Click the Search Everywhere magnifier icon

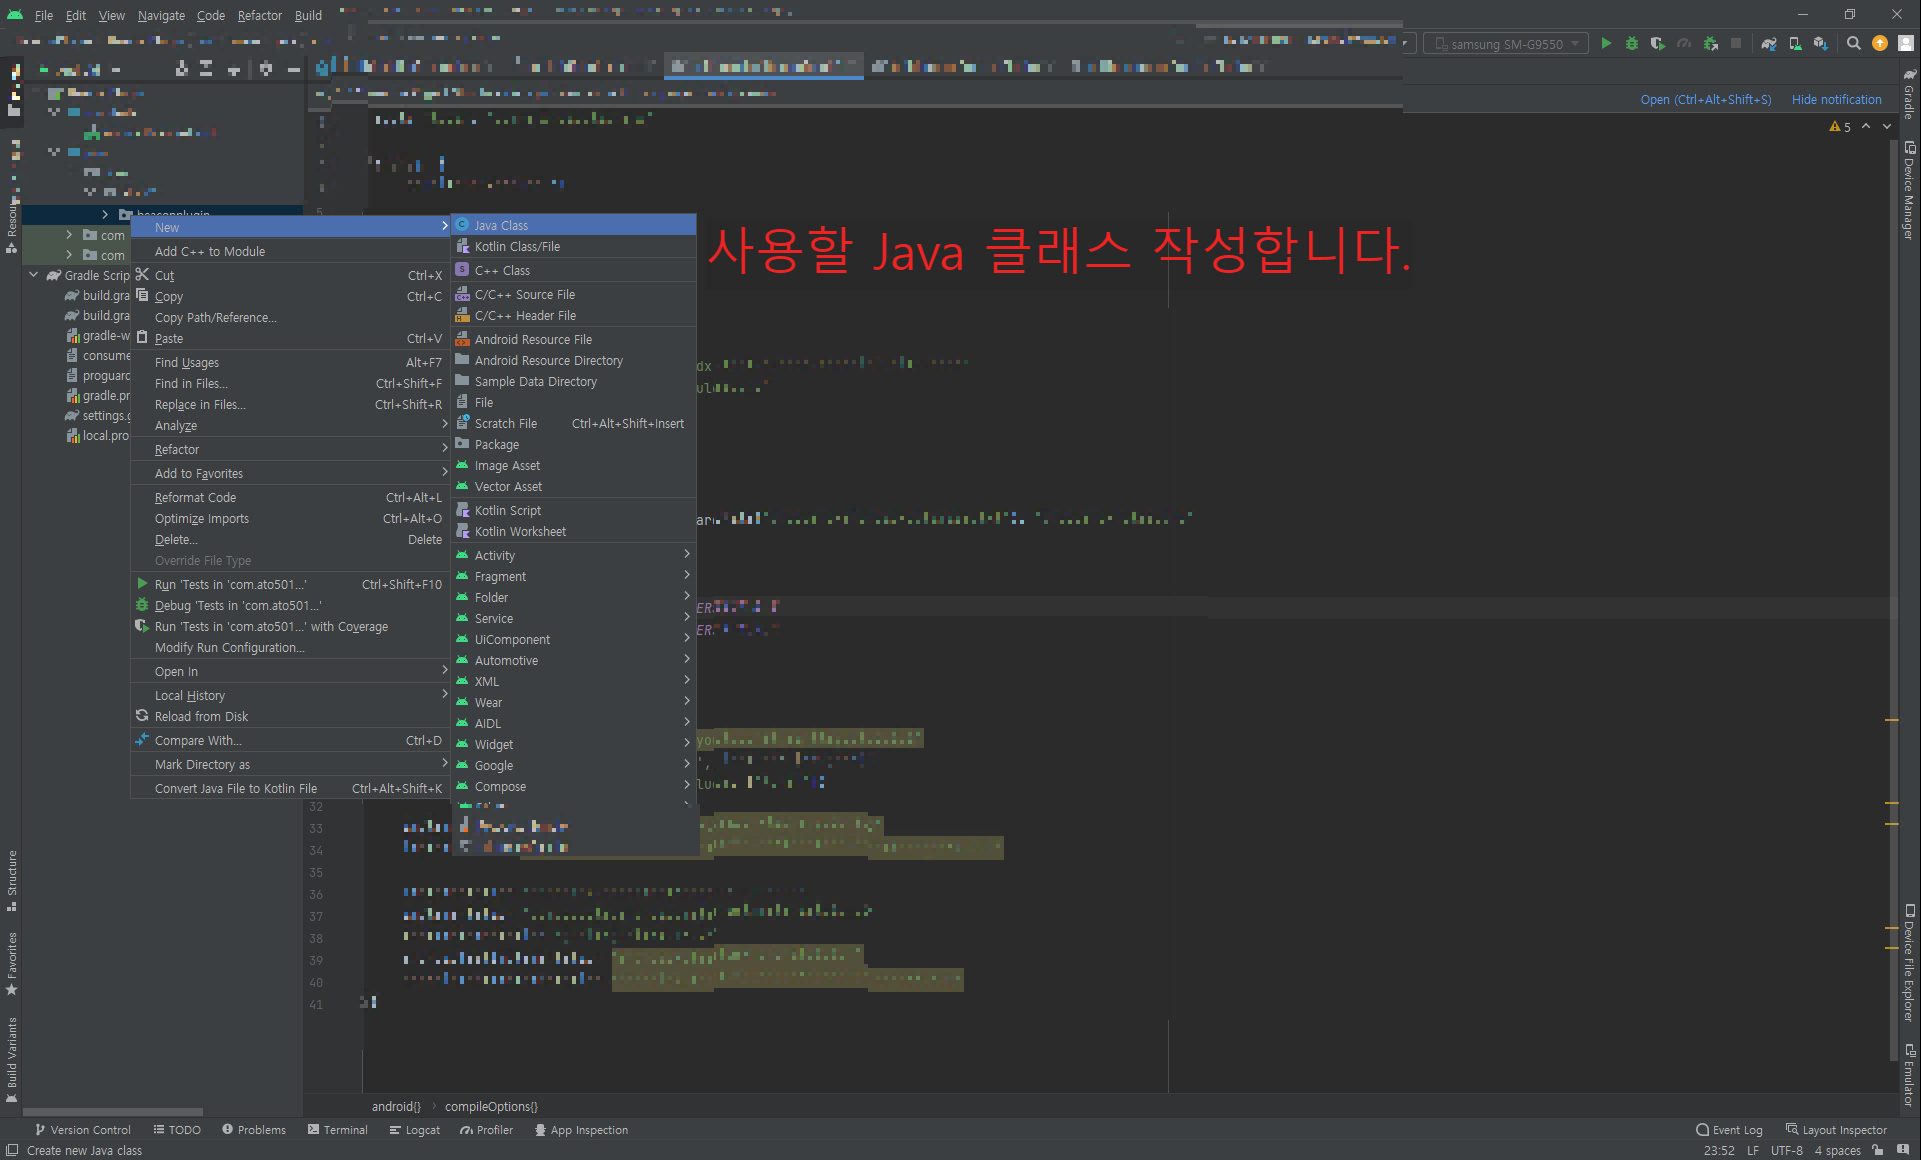point(1854,43)
